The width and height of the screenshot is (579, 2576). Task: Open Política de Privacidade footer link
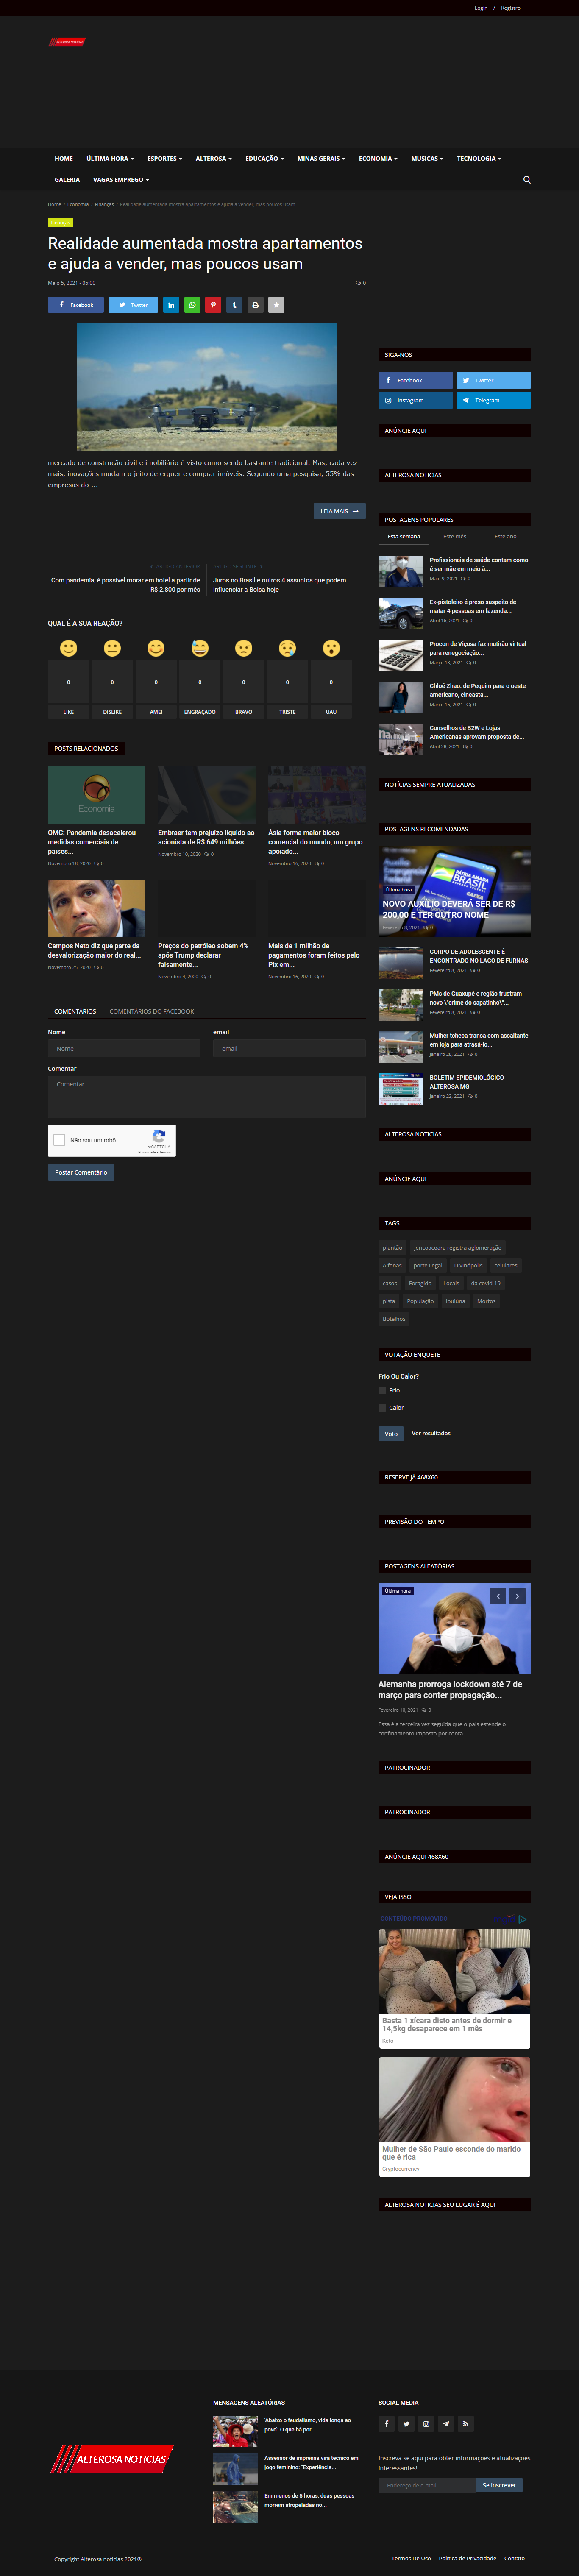(x=467, y=2558)
